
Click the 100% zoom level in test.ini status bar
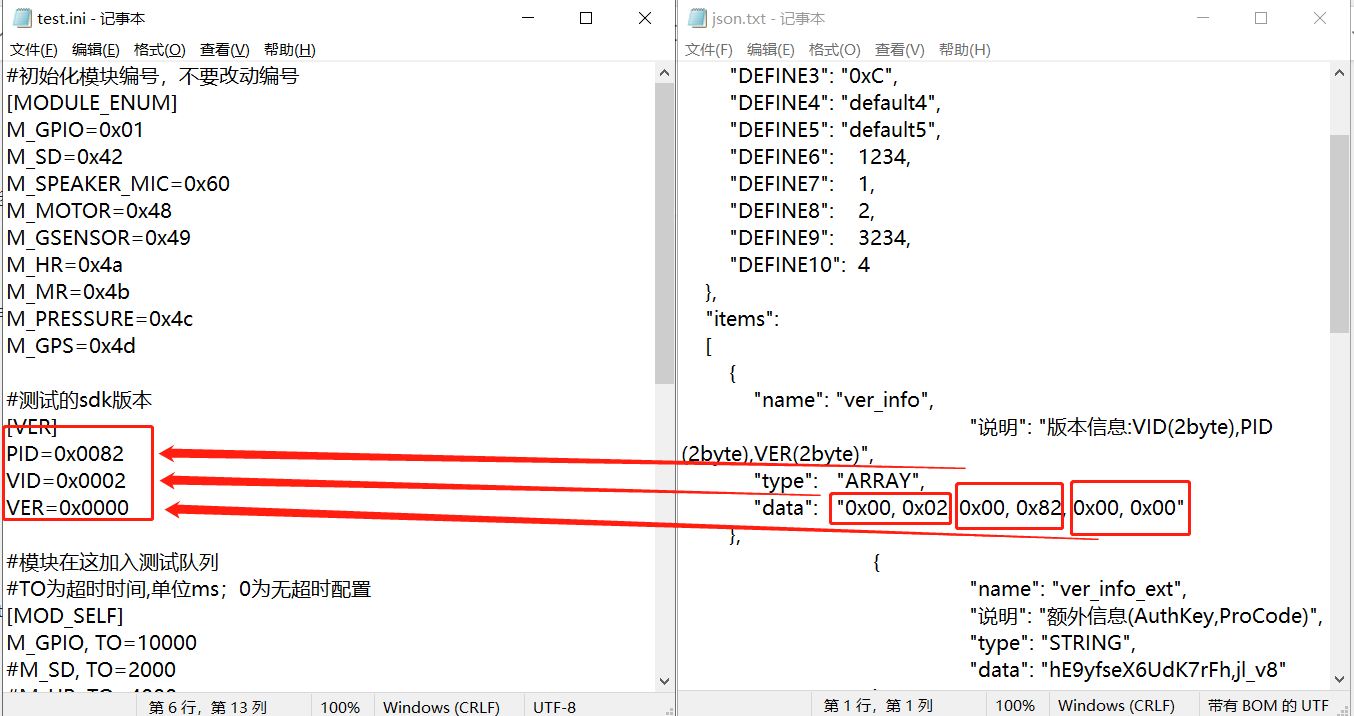(340, 707)
